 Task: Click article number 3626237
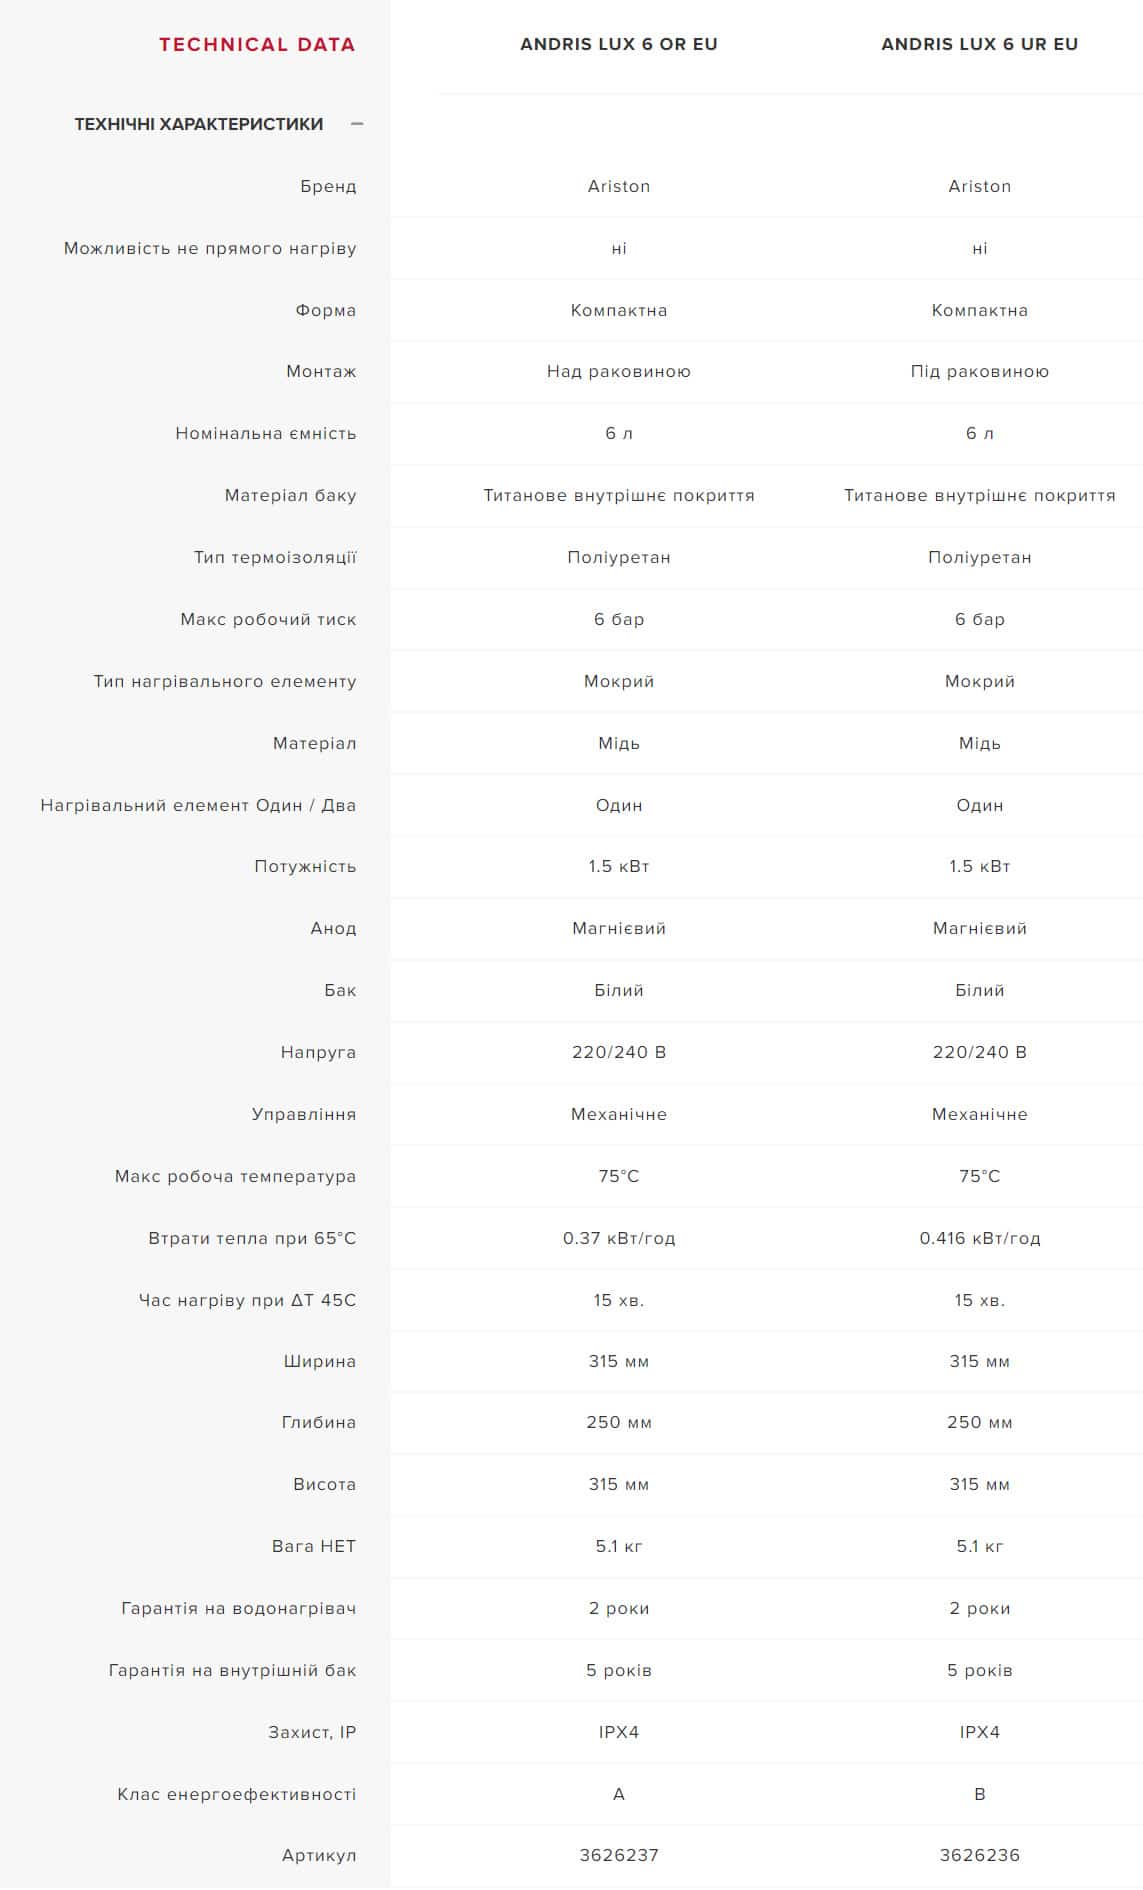(x=618, y=1855)
